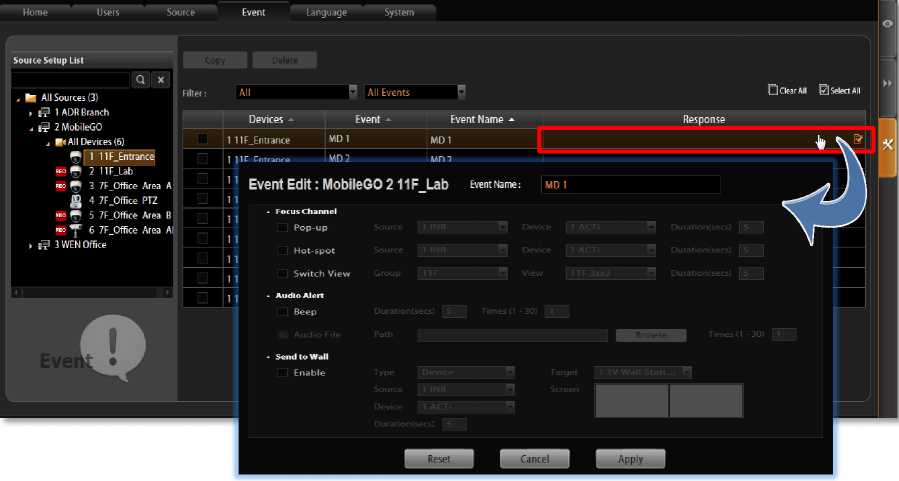Screen dimensions: 899x481
Task: Open the System tab
Action: click(x=400, y=12)
